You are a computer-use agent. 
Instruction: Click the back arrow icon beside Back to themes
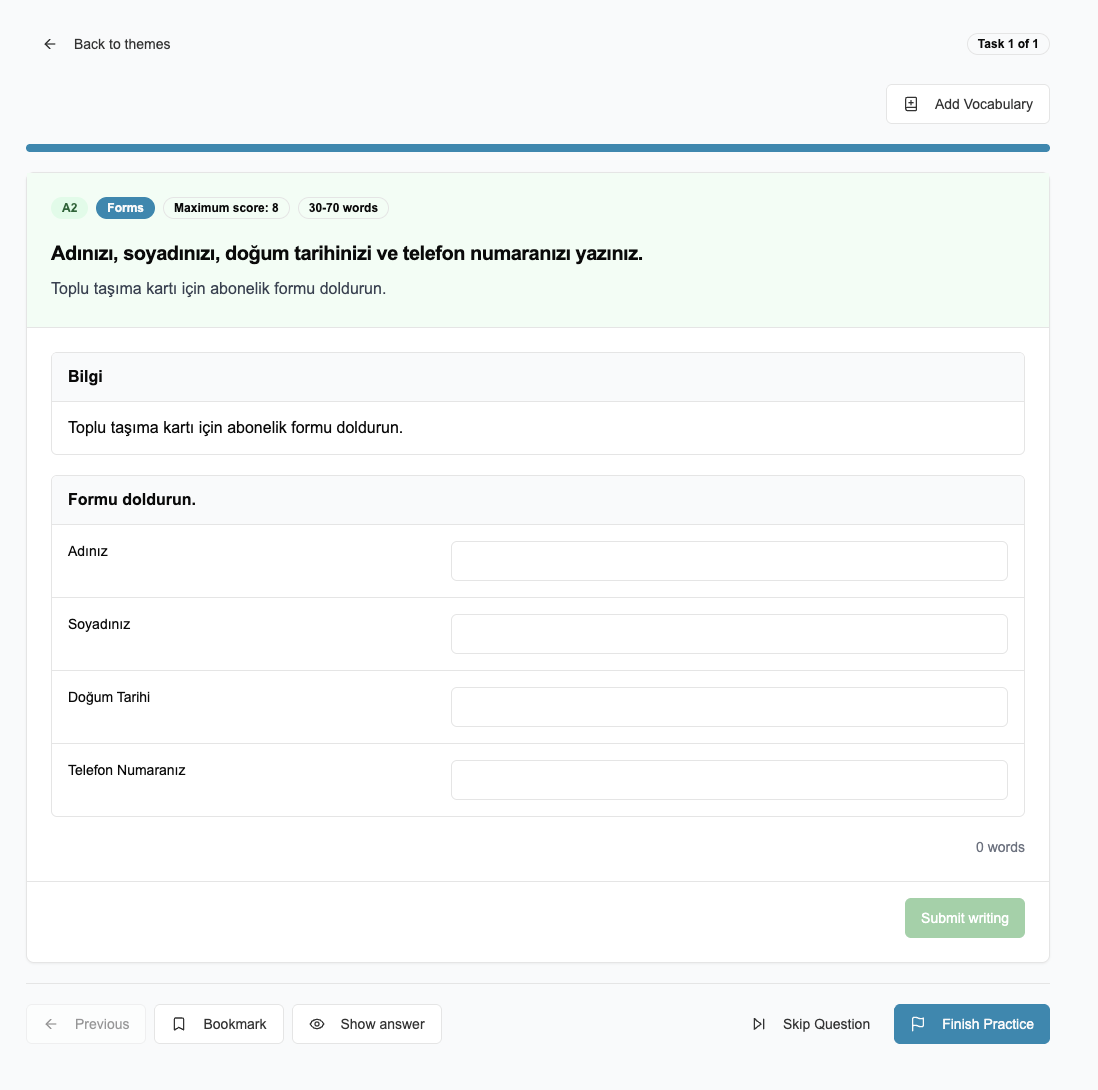click(50, 44)
